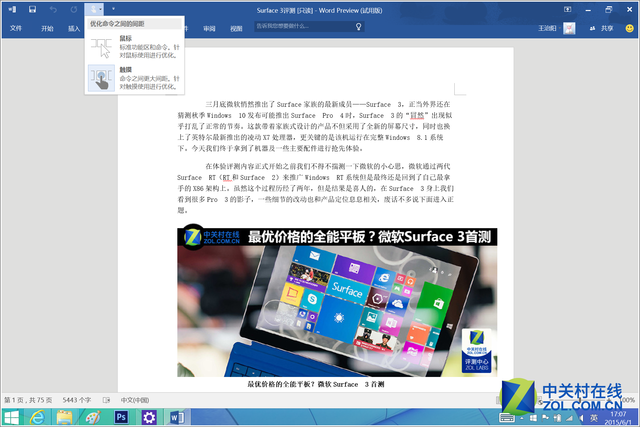
Task: Click the word count 5443 个字
Action: pyautogui.click(x=76, y=400)
